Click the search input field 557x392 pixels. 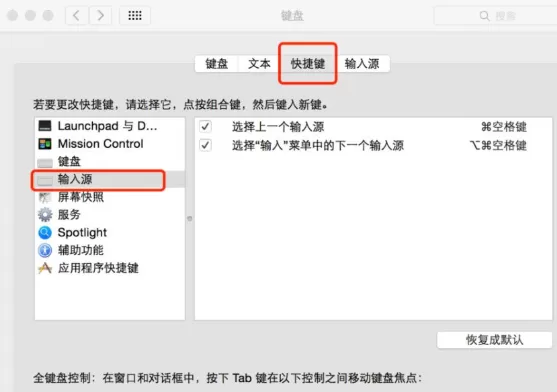(496, 16)
